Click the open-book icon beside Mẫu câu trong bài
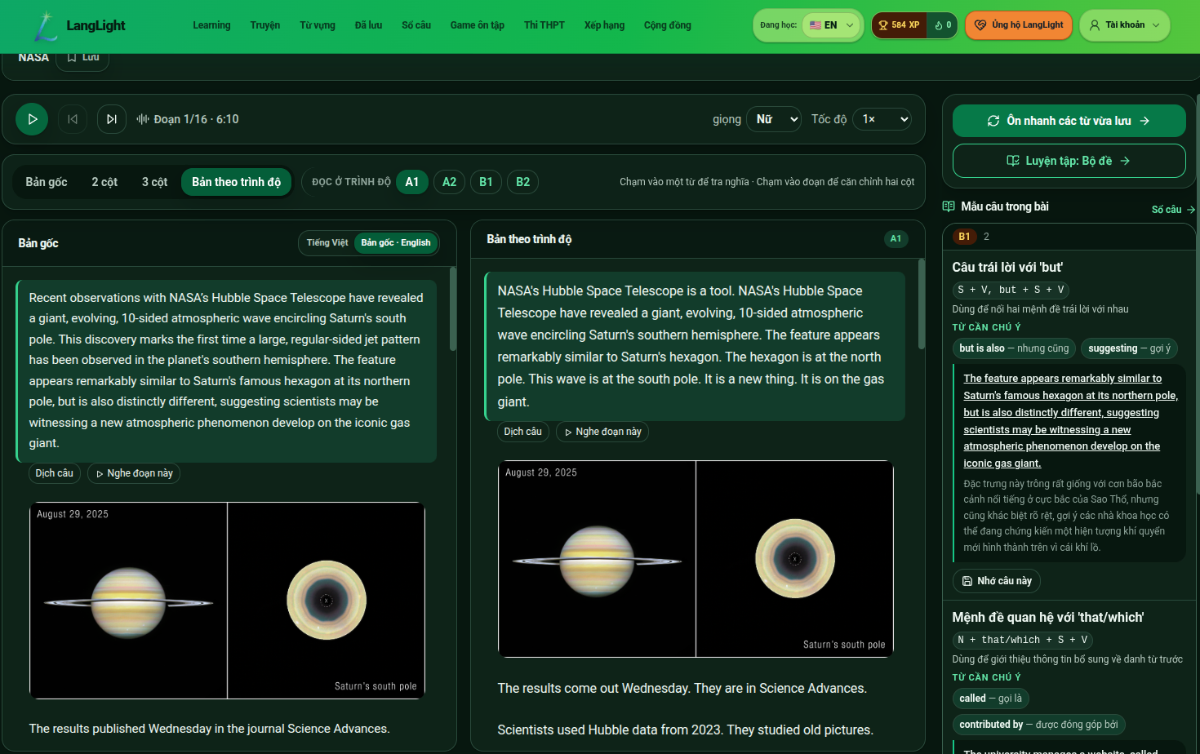Viewport: 1200px width, 754px height. [949, 207]
